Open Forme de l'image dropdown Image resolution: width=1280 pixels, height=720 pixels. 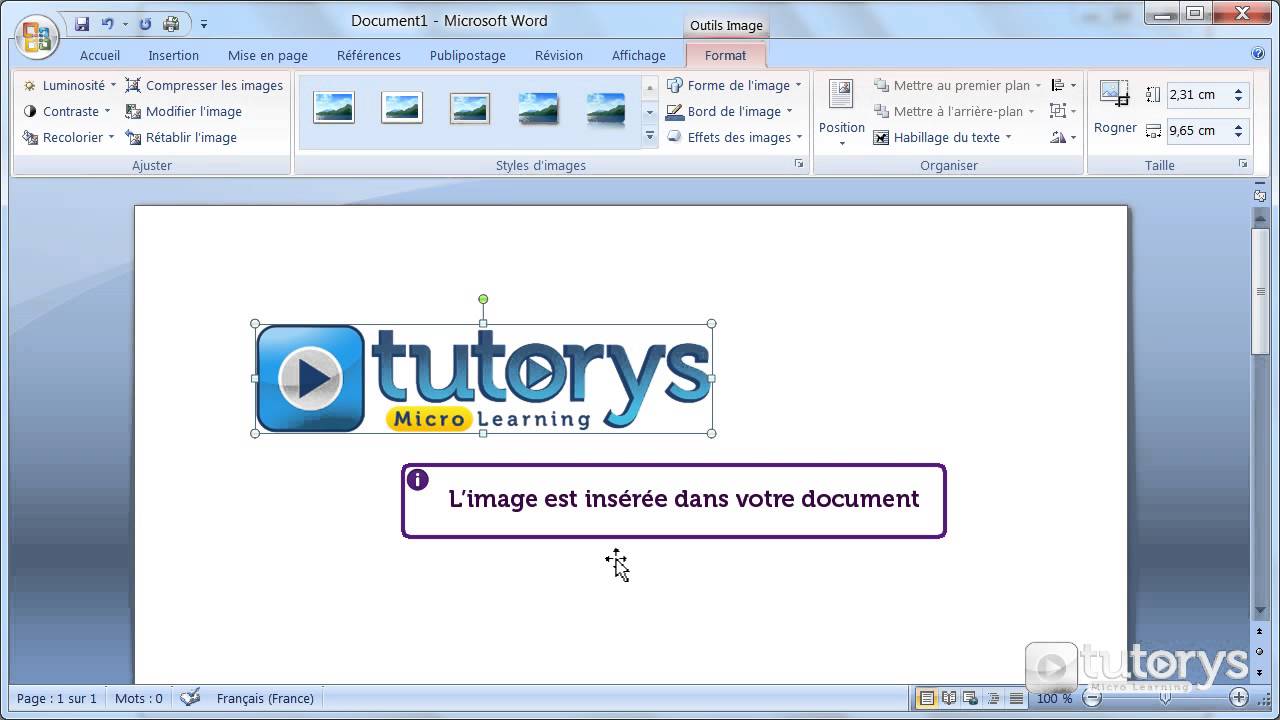(734, 86)
